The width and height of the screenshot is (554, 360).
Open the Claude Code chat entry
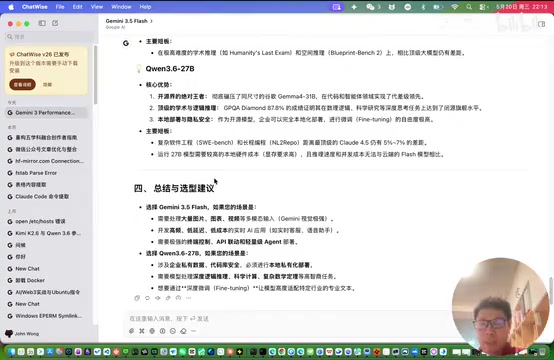46,196
